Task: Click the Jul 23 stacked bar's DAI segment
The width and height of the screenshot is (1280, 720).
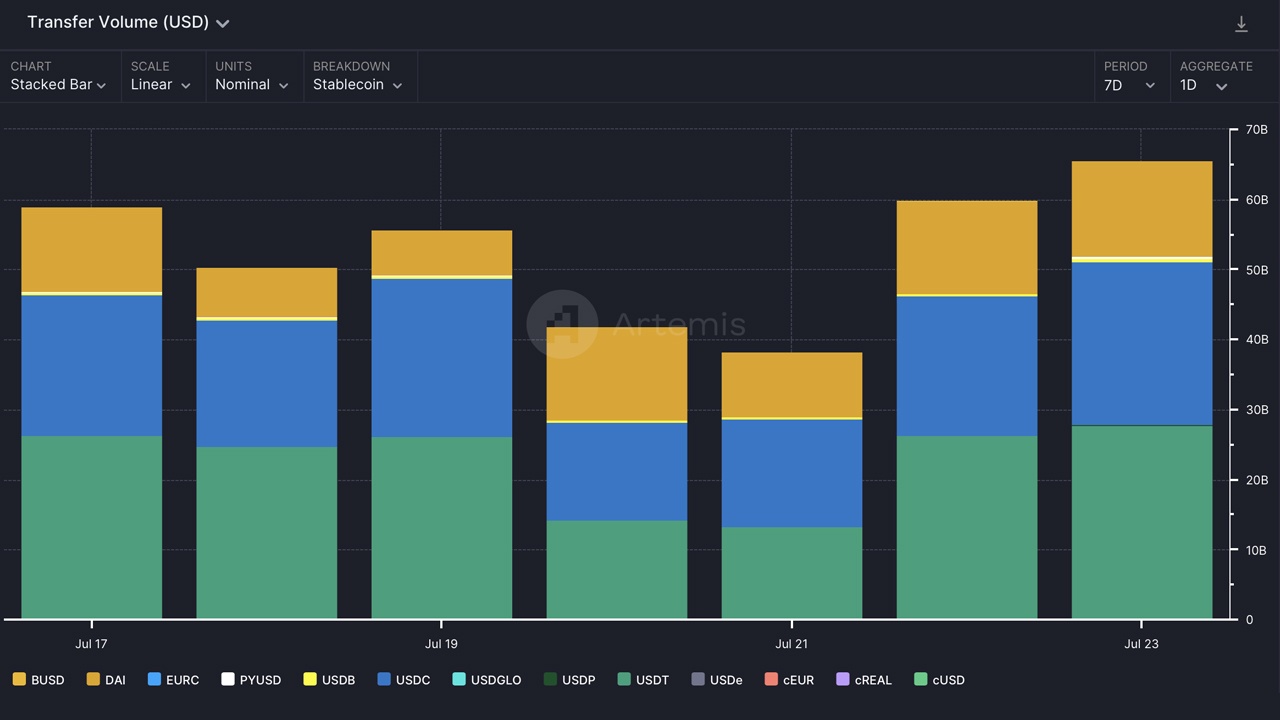Action: pyautogui.click(x=1141, y=208)
